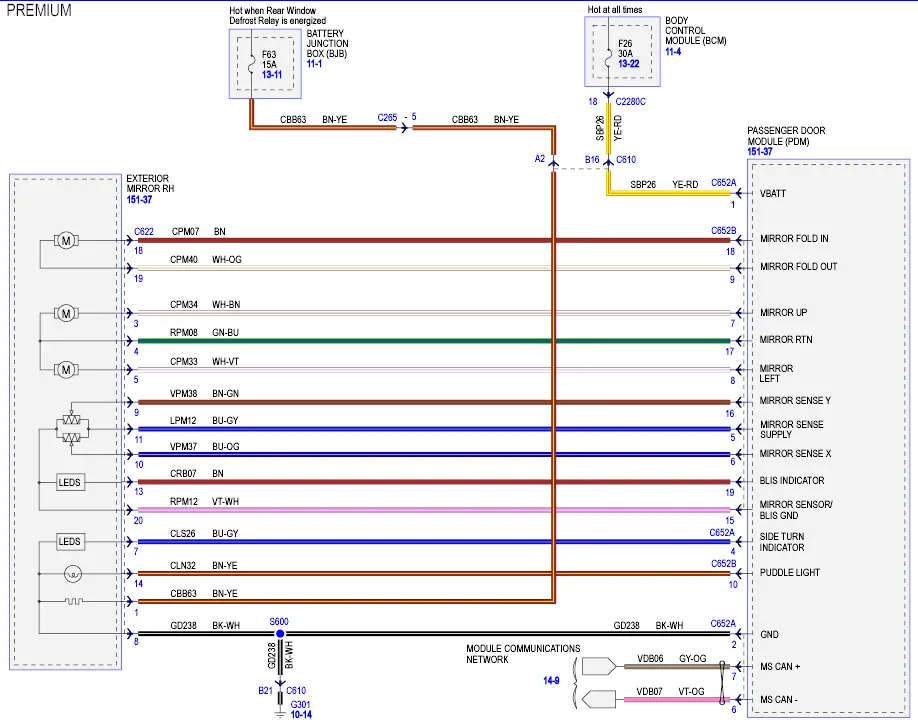
Task: Open the 13-11 reference under fuse F63
Action: 272,75
